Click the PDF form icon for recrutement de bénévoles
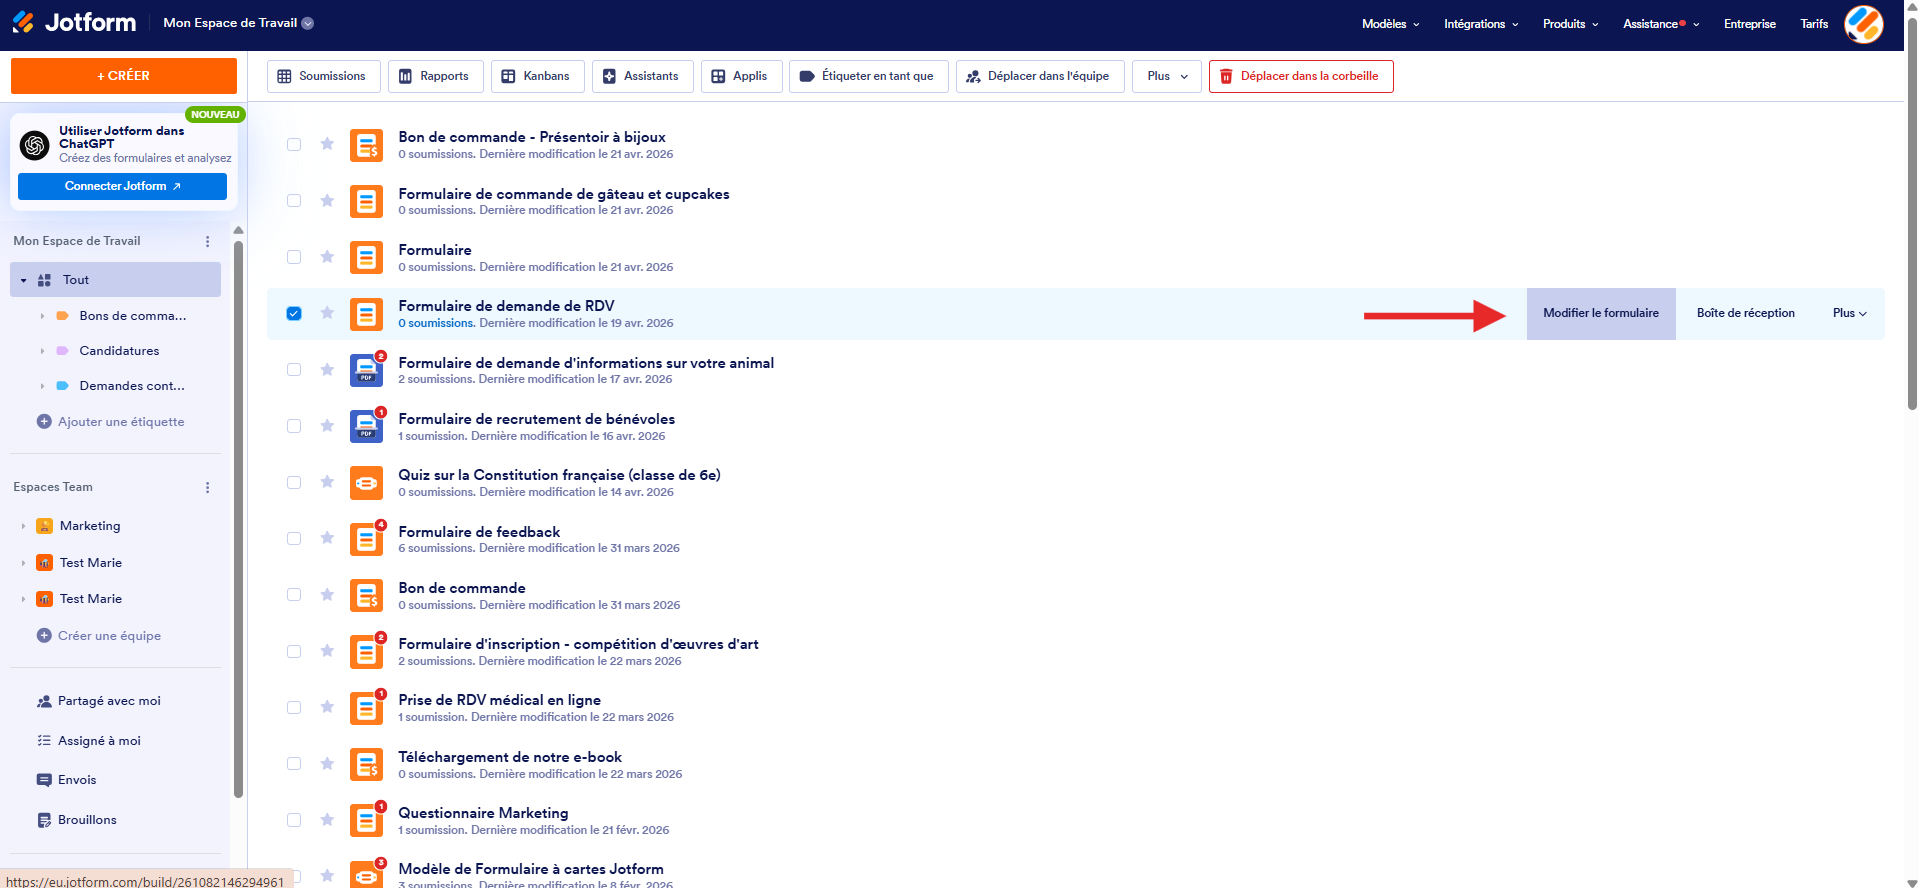Screen dimensions: 1919x888 pyautogui.click(x=366, y=426)
